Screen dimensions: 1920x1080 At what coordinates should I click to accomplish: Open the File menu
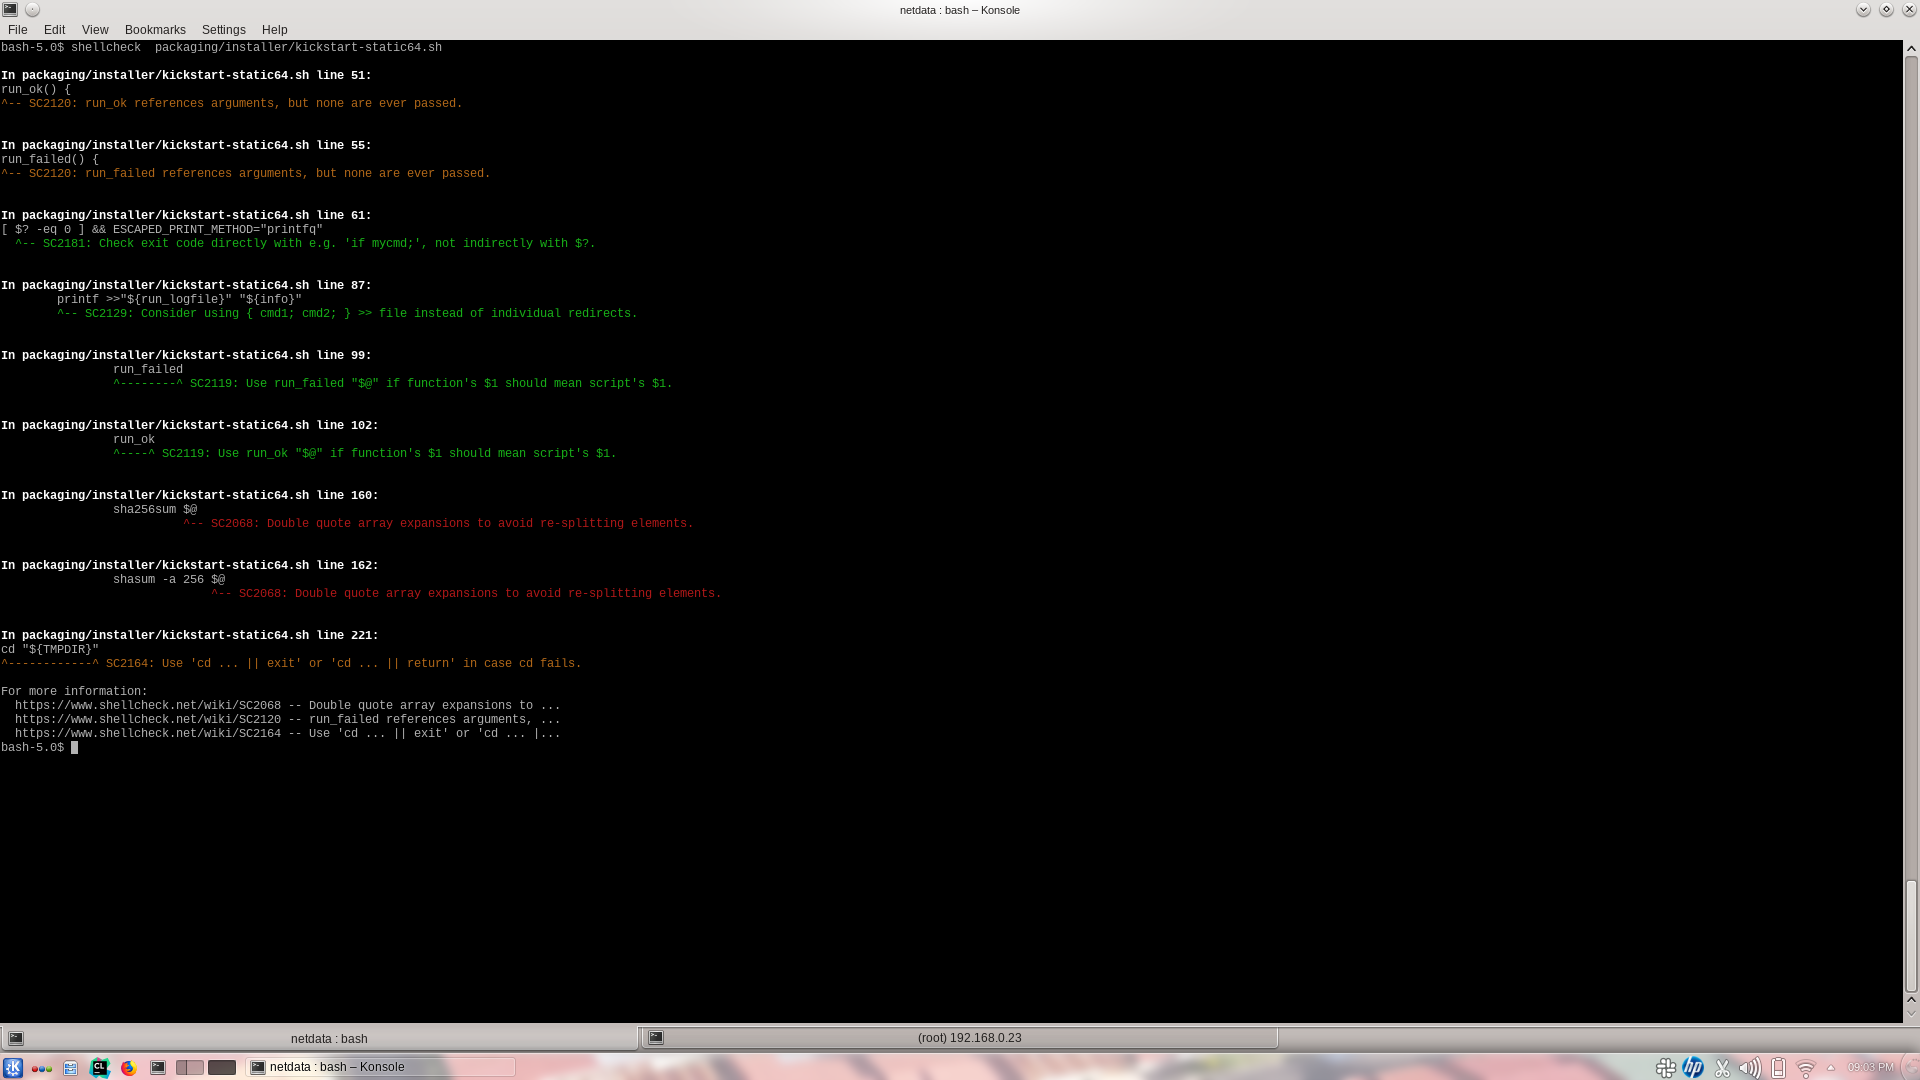click(17, 29)
